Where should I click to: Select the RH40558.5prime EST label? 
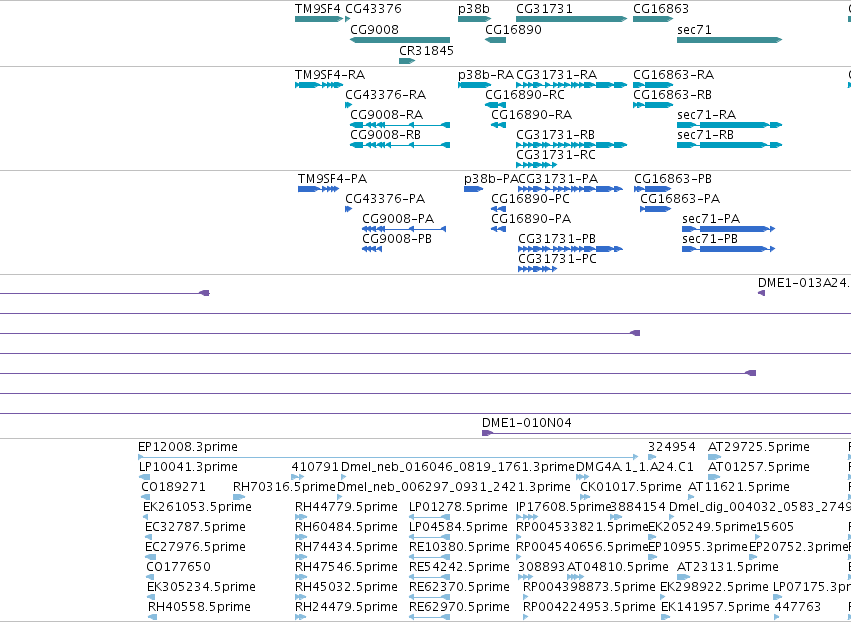click(200, 607)
